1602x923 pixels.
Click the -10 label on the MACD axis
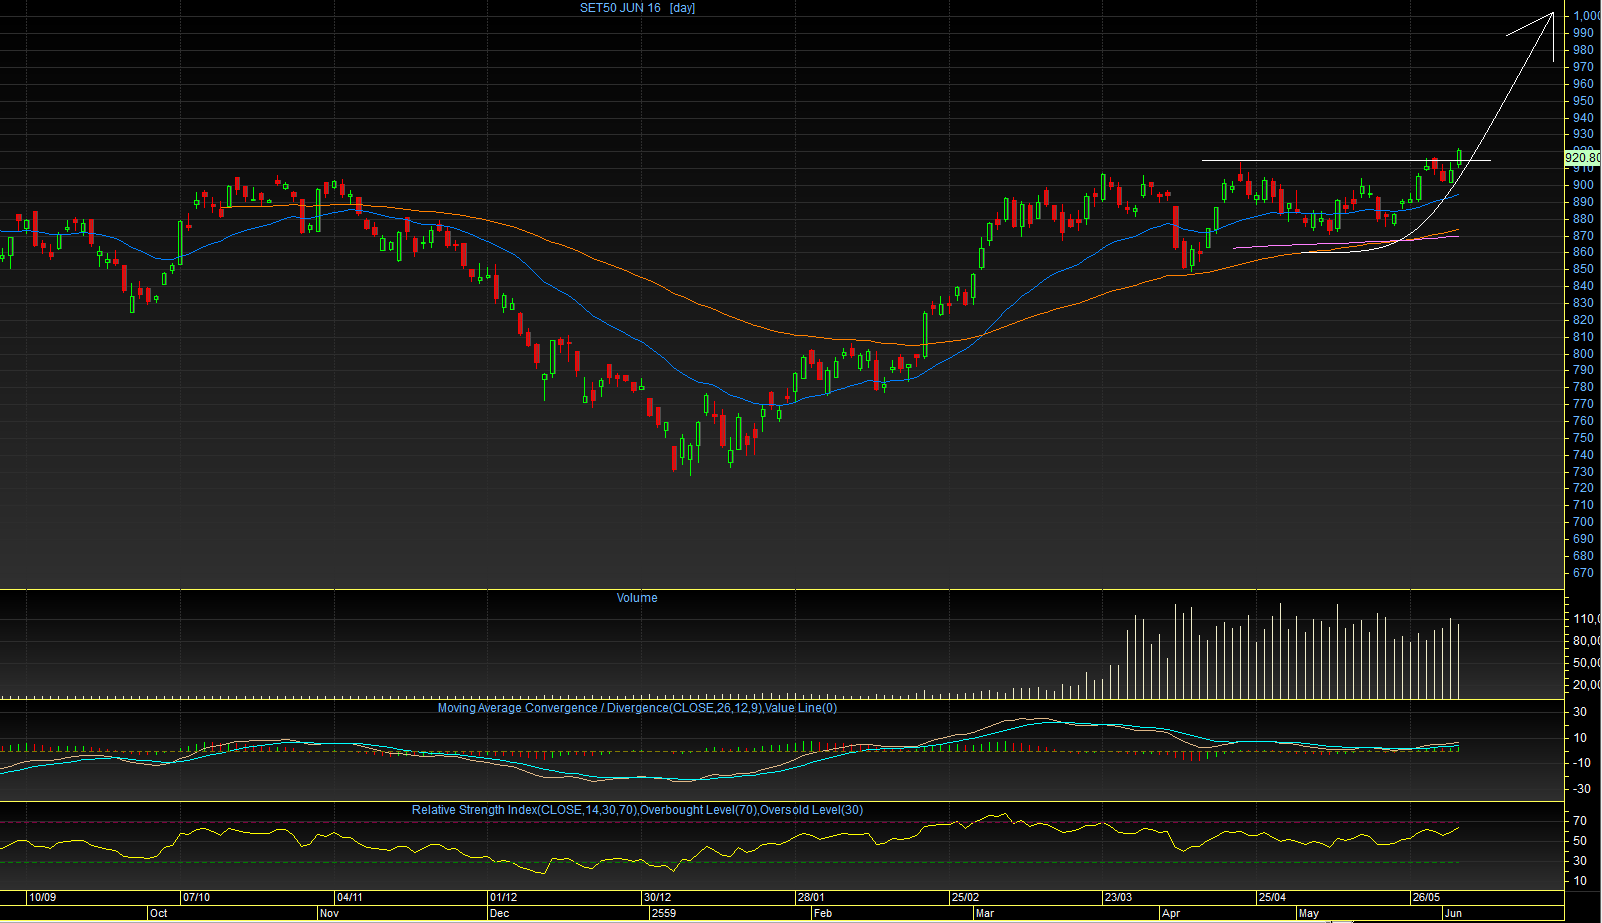[x=1582, y=763]
